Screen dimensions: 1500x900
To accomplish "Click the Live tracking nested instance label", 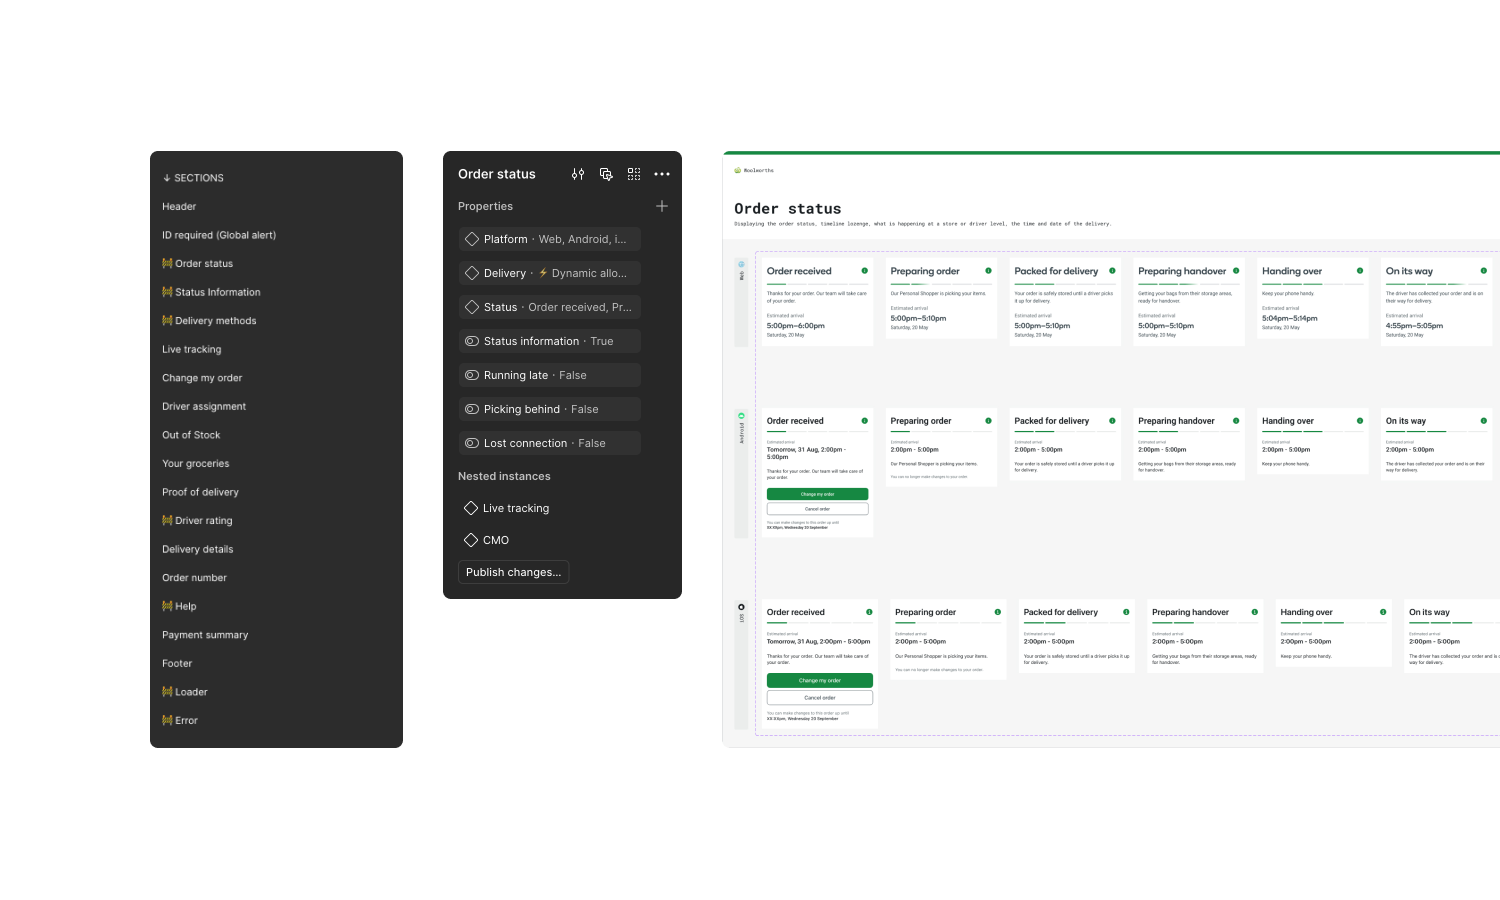I will pyautogui.click(x=516, y=508).
